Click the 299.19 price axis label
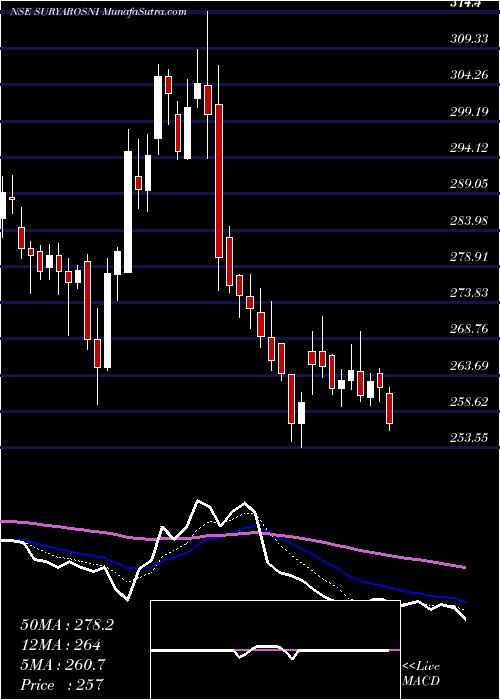 [468, 111]
